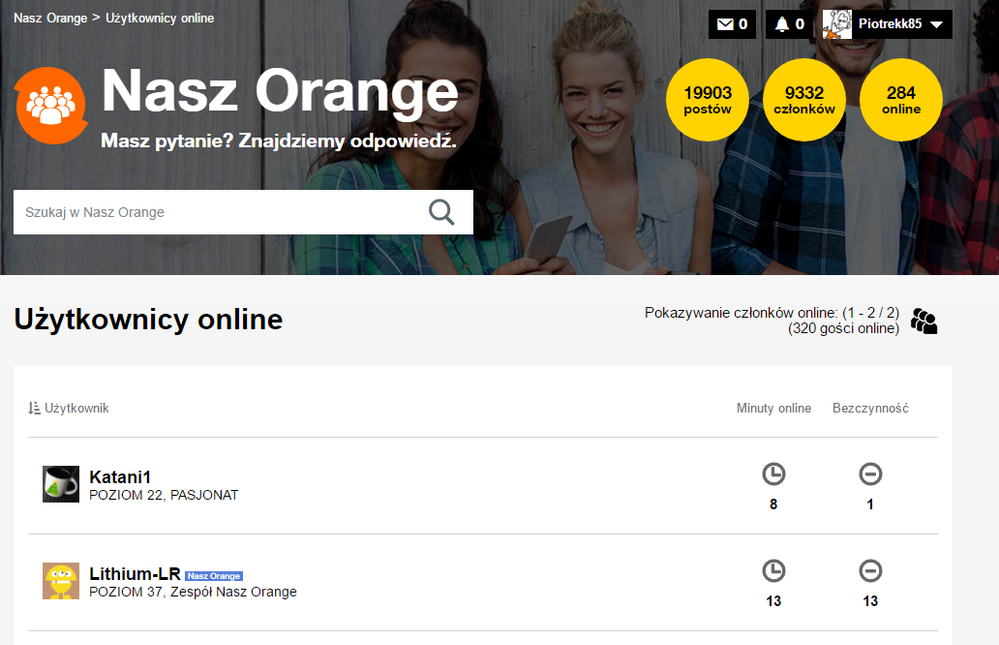This screenshot has width=999, height=645.
Task: Open Katani1's user profile link
Action: 120,476
